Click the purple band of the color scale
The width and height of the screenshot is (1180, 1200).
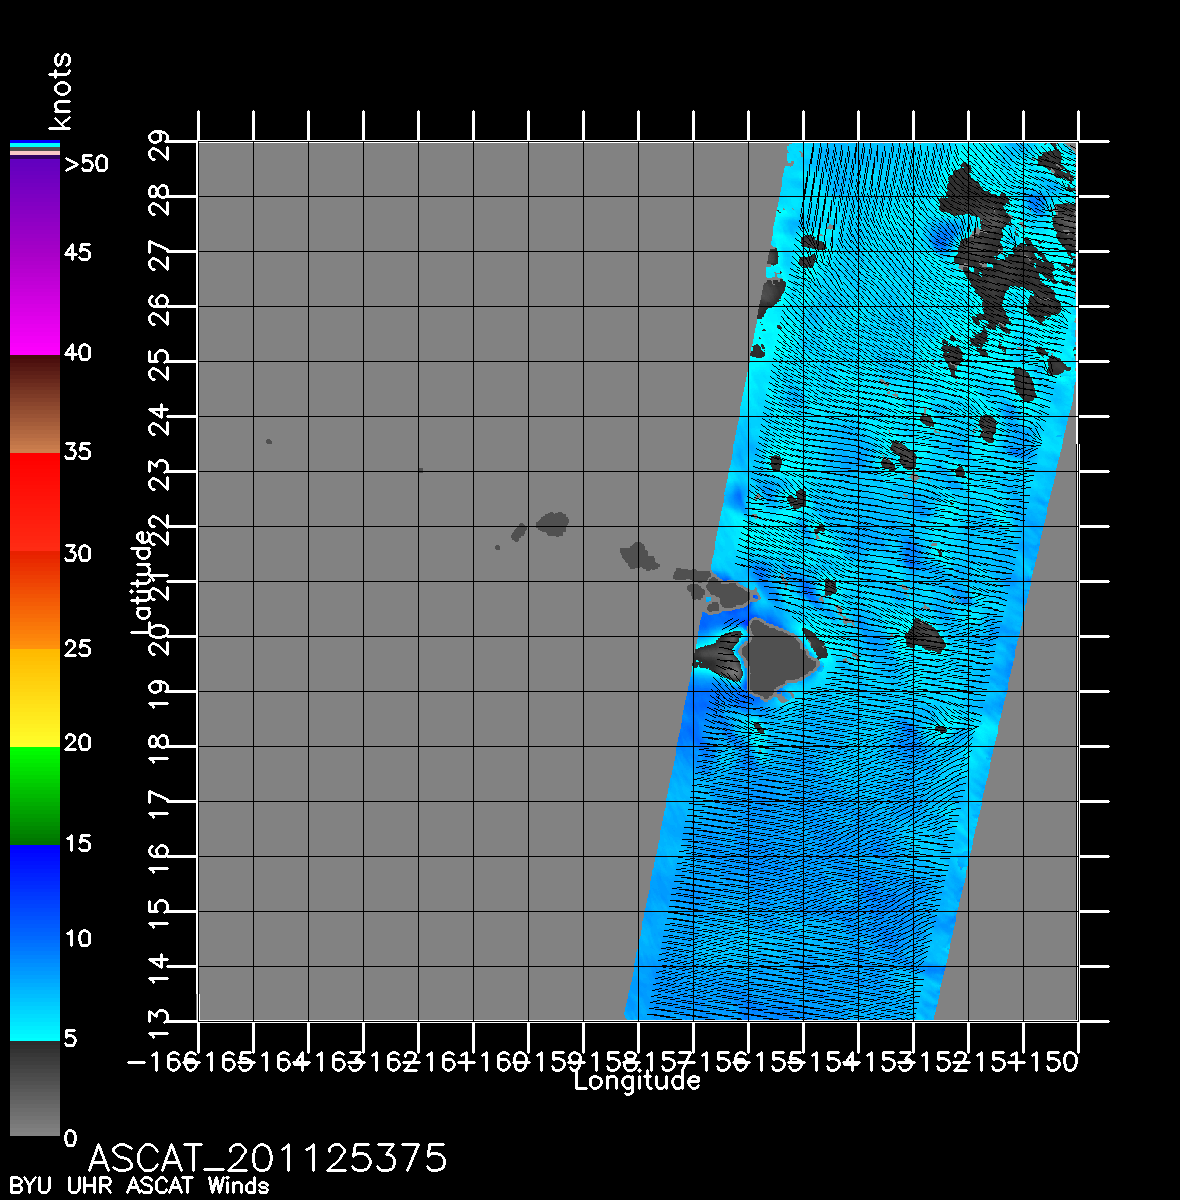coord(34,205)
